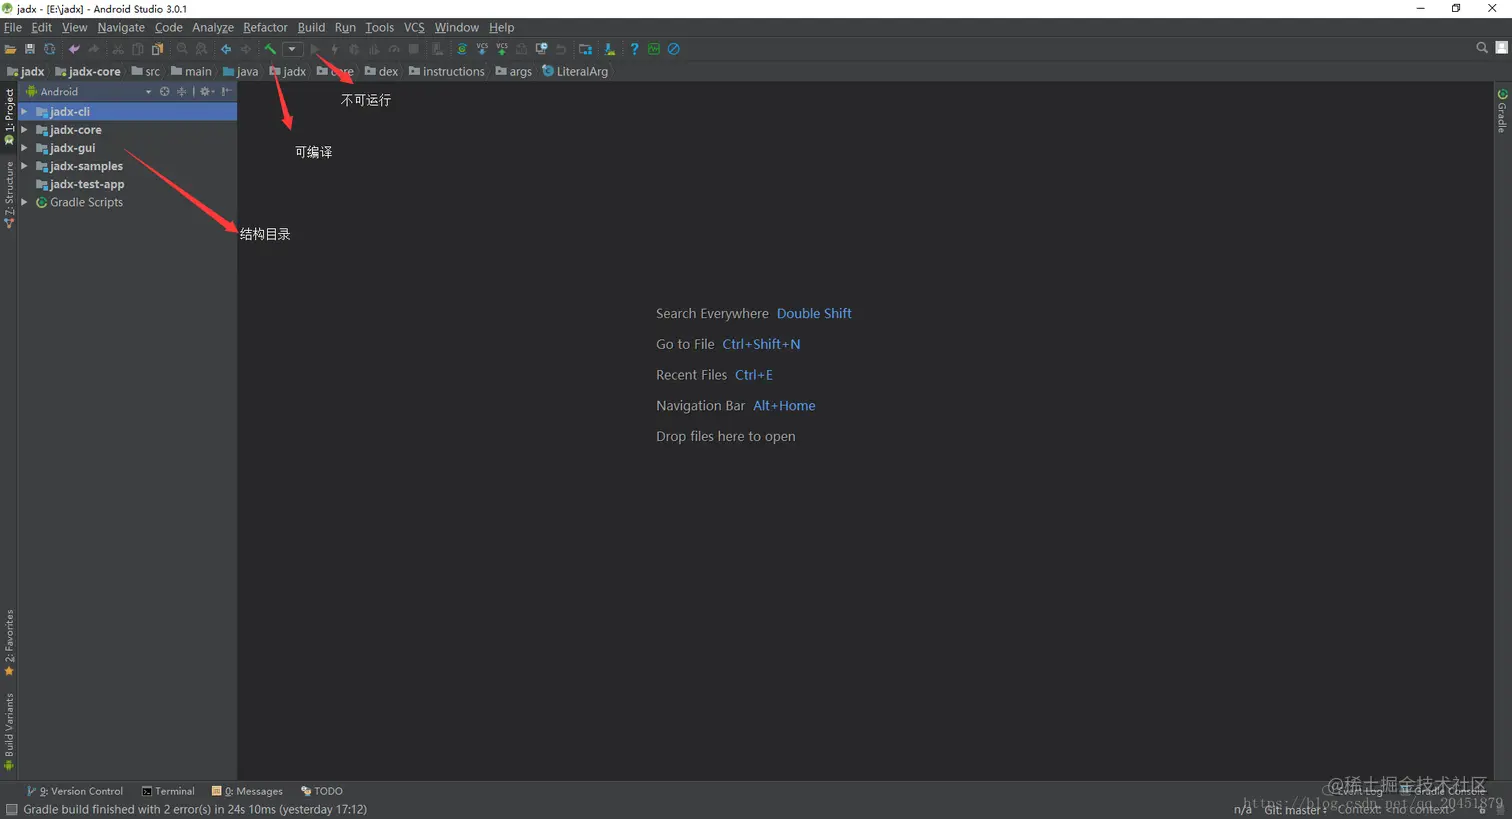Toggle the Build Variants side tab
Viewport: 1512px width, 819px height.
9,732
